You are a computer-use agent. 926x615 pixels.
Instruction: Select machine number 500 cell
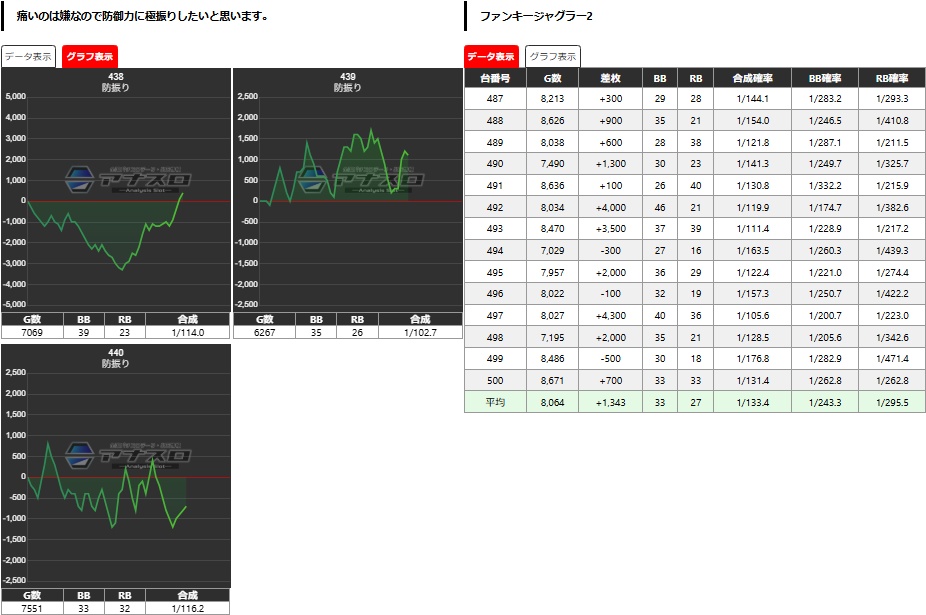(495, 380)
